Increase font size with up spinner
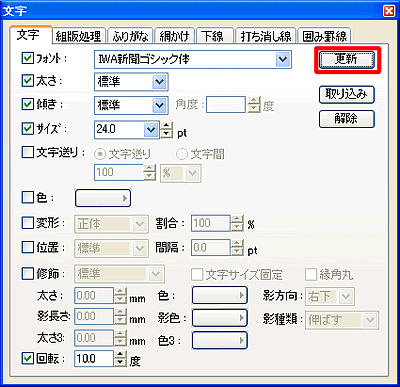The height and width of the screenshot is (387, 400). (167, 126)
